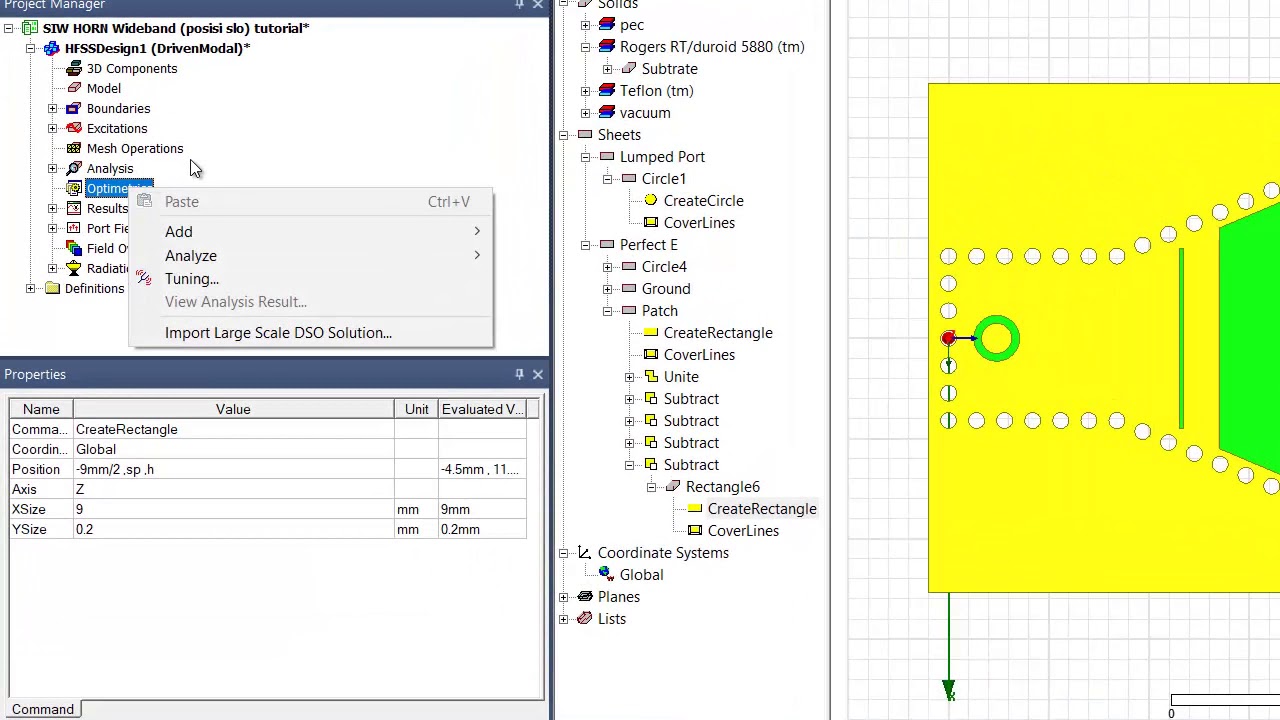Click the Tuning icon in context menu
The width and height of the screenshot is (1280, 720).
tap(145, 279)
